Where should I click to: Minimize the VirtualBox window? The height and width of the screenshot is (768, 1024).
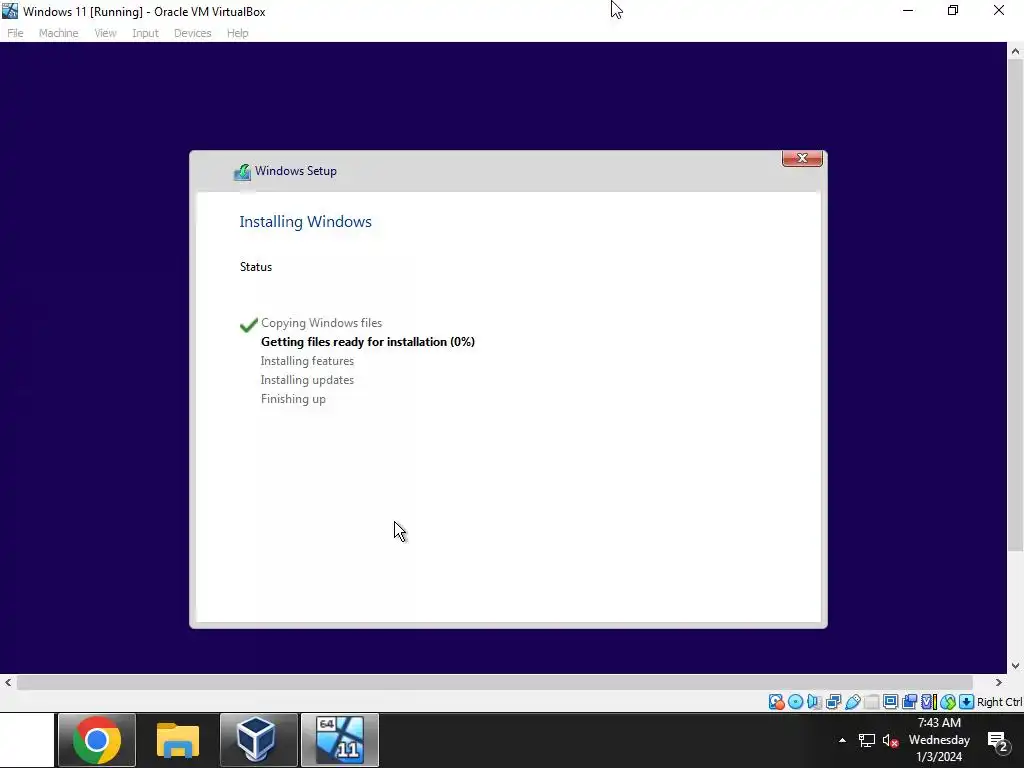[908, 10]
